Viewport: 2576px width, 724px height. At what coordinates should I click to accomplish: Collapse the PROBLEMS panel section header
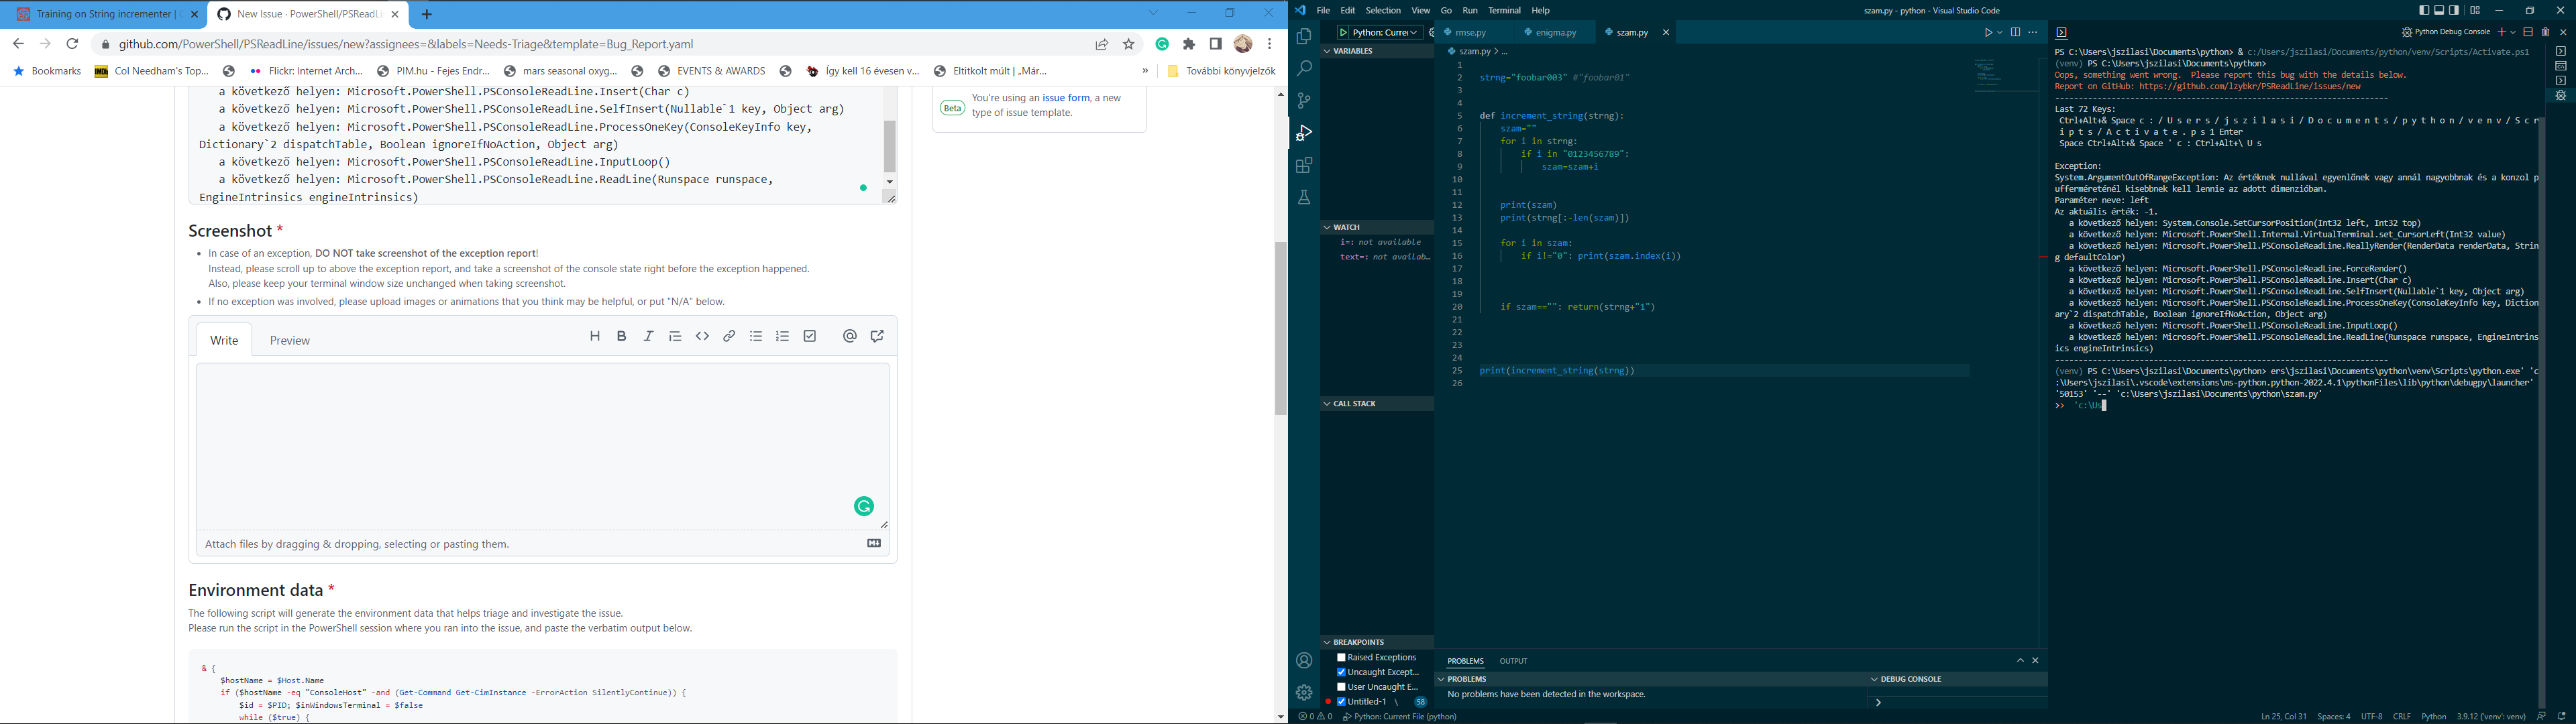tap(1650, 679)
